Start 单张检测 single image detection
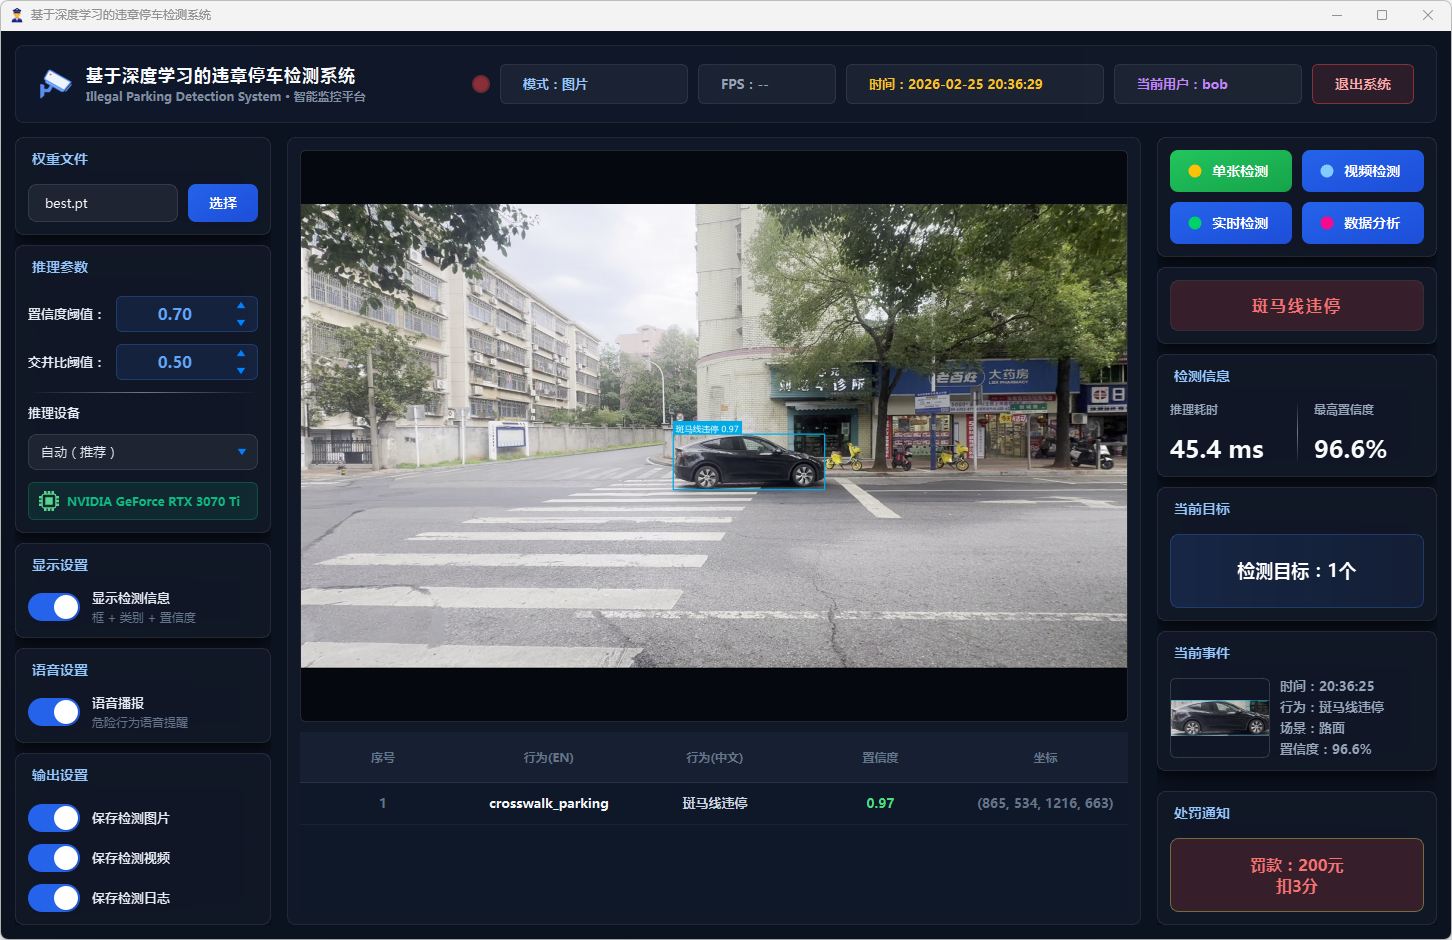The image size is (1452, 940). [x=1230, y=171]
